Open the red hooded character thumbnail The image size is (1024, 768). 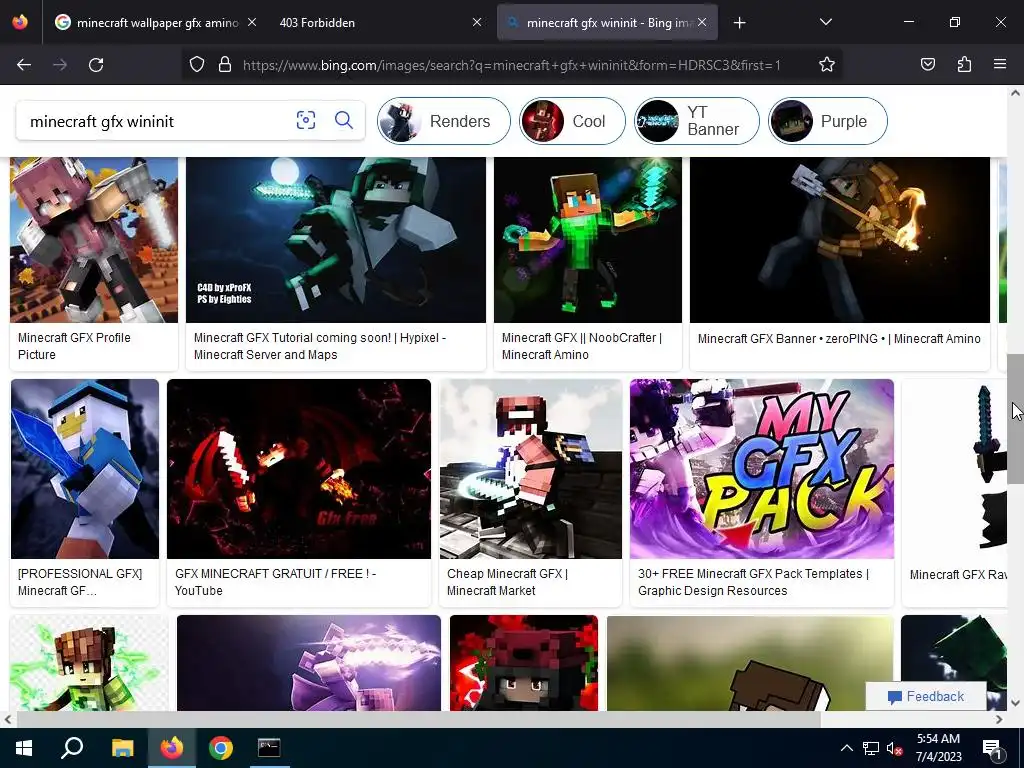point(524,663)
